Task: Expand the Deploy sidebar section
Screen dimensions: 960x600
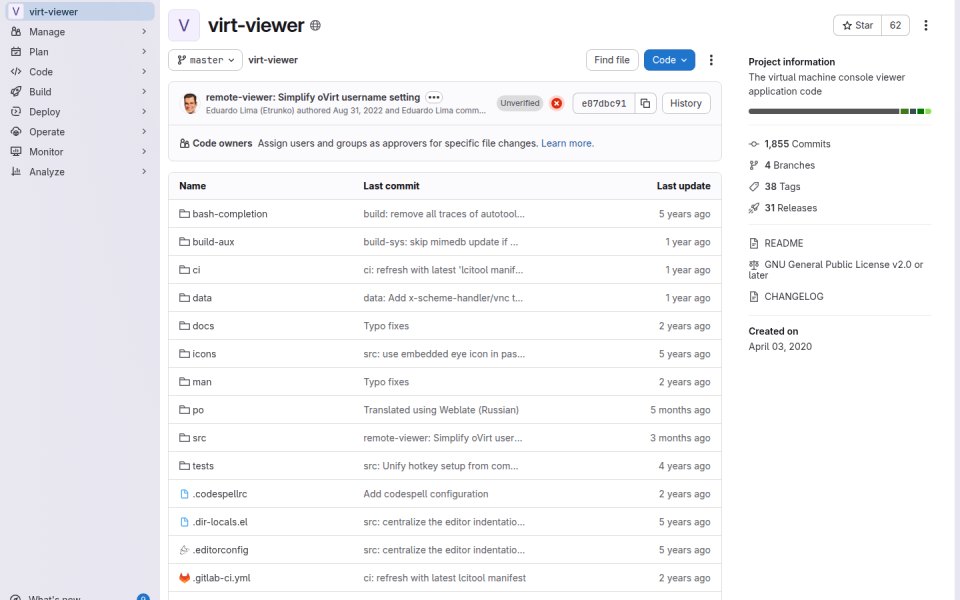Action: [80, 112]
